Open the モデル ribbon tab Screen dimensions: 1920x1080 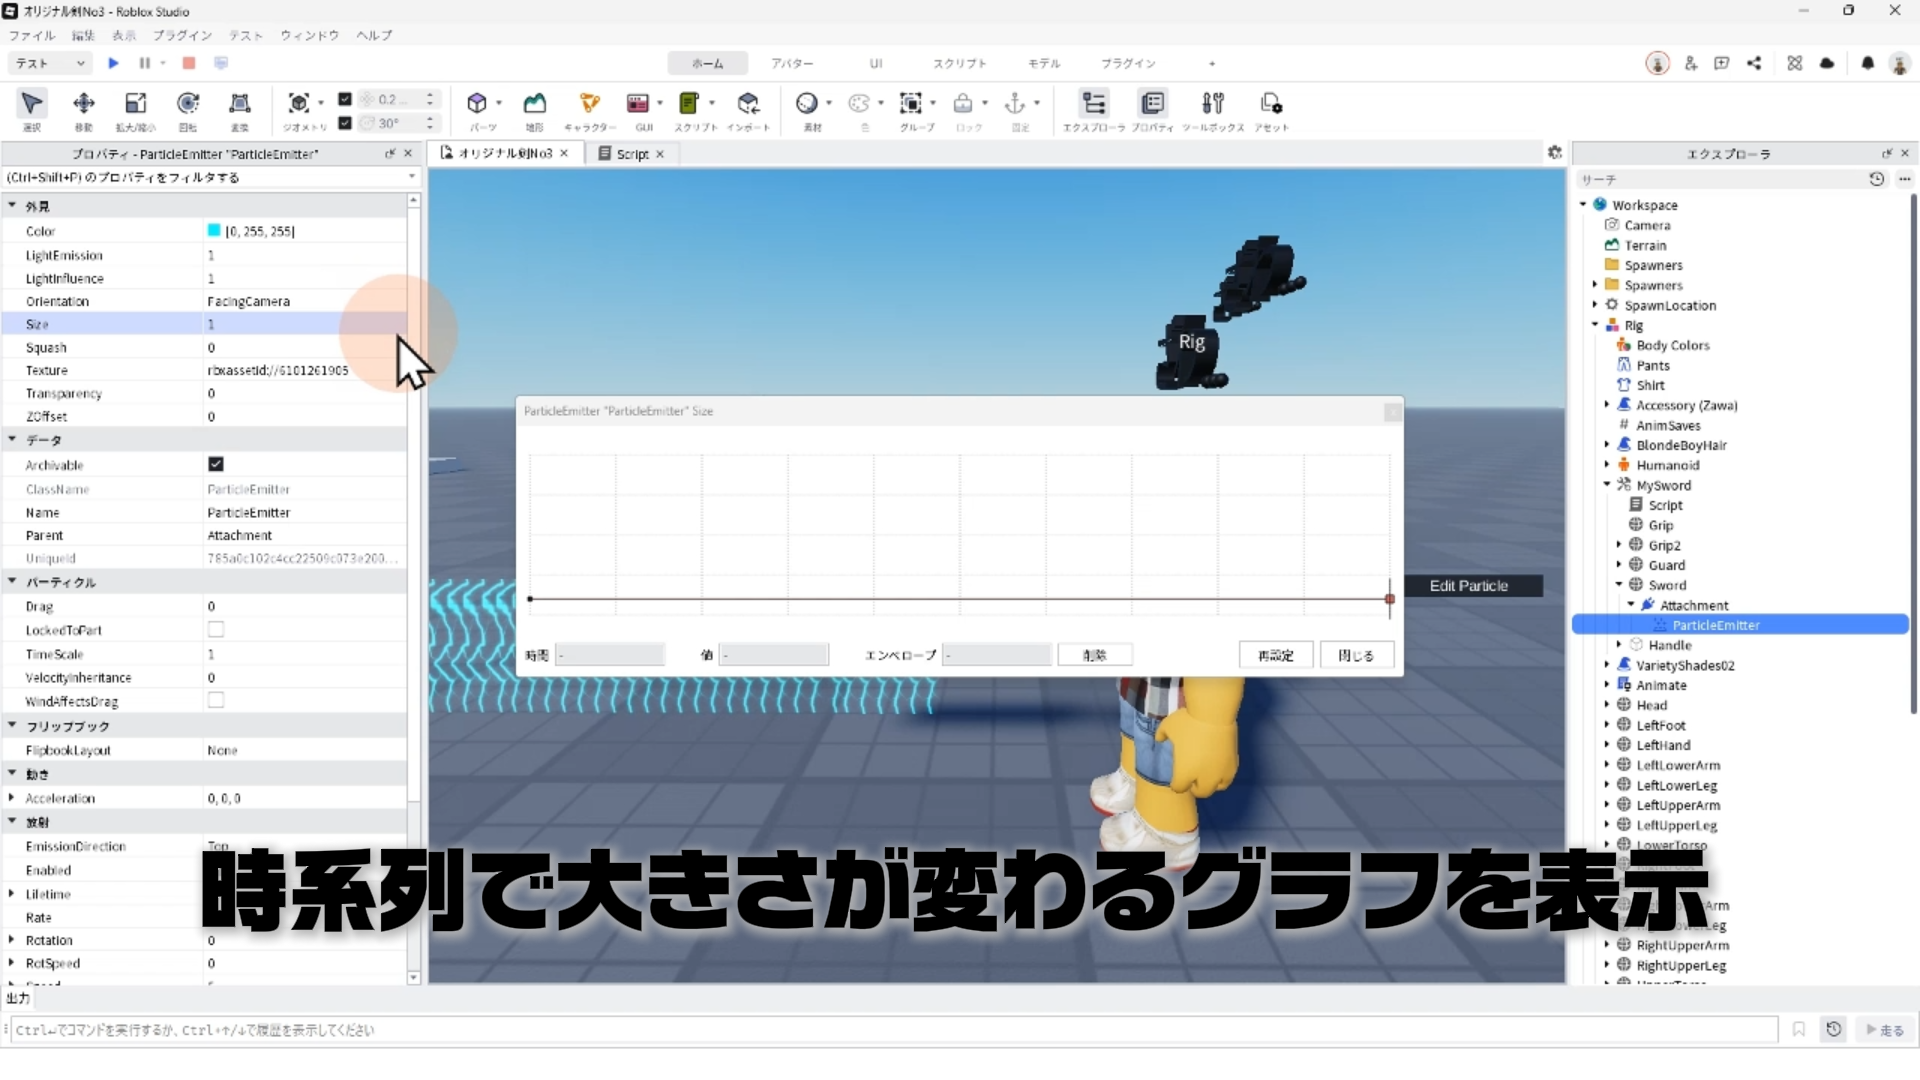[x=1043, y=63]
